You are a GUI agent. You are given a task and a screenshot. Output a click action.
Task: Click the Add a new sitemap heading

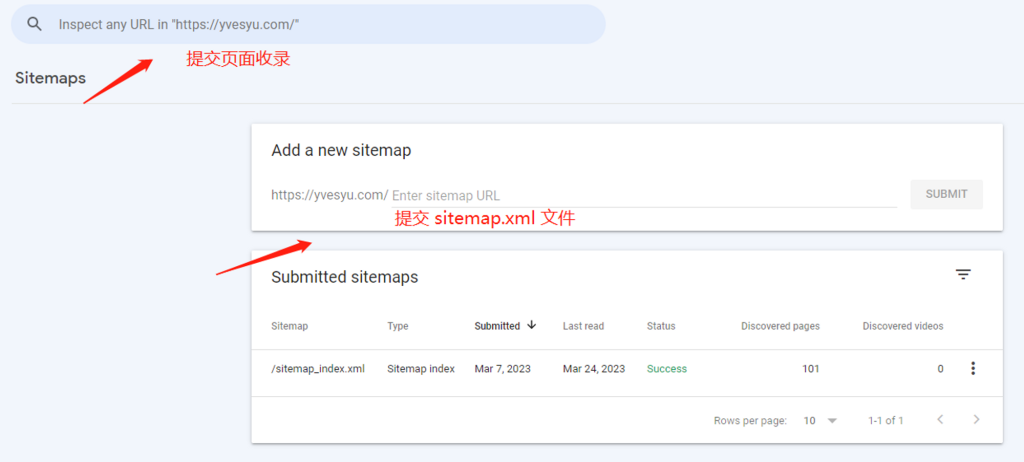point(341,150)
